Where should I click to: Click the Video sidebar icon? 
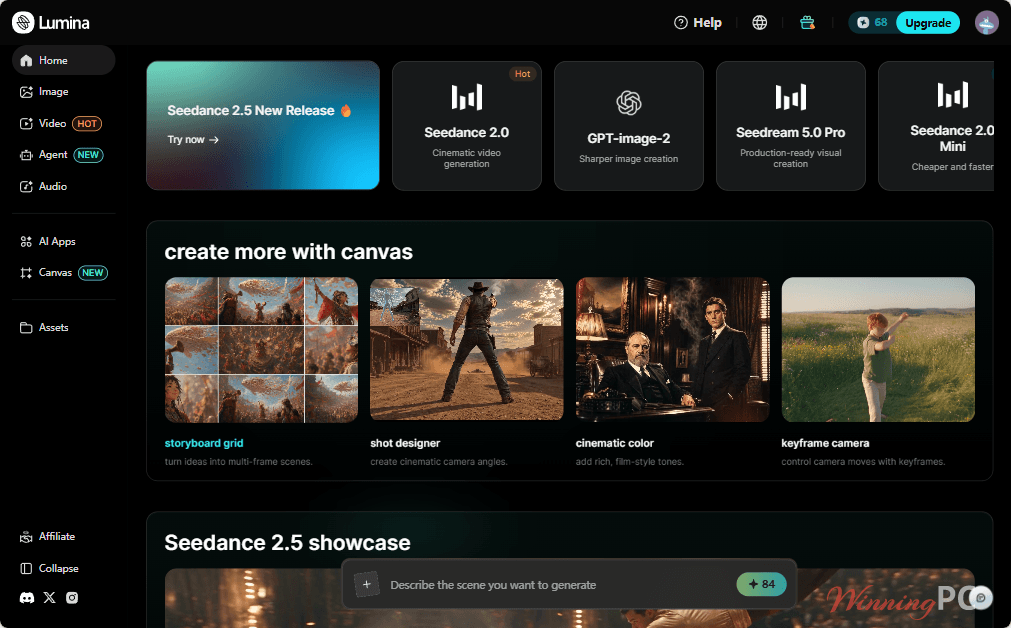tap(26, 123)
